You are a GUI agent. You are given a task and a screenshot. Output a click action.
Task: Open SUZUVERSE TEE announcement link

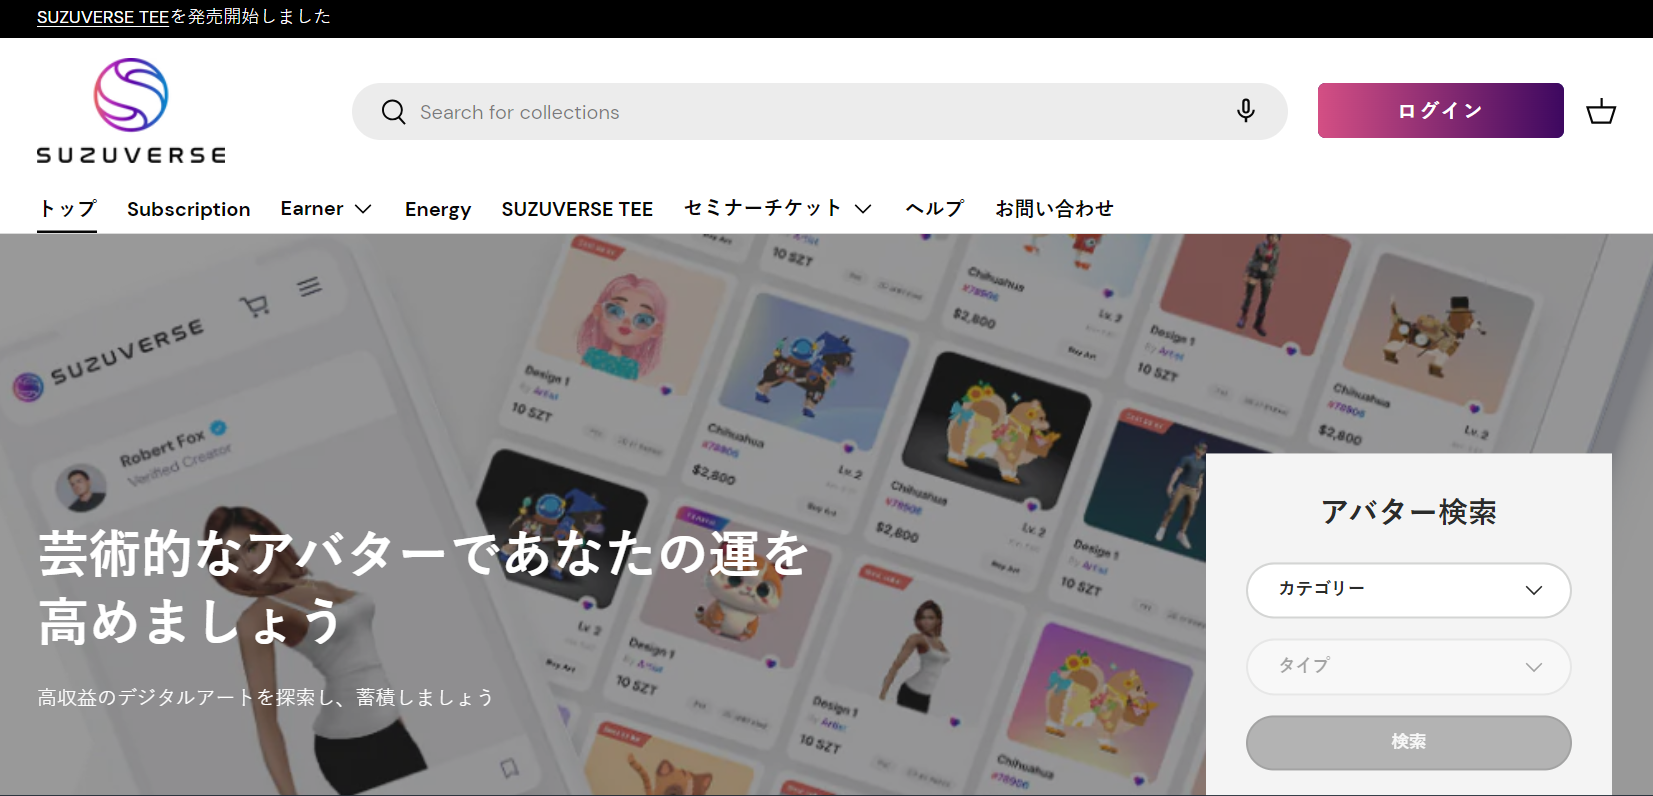(x=103, y=17)
